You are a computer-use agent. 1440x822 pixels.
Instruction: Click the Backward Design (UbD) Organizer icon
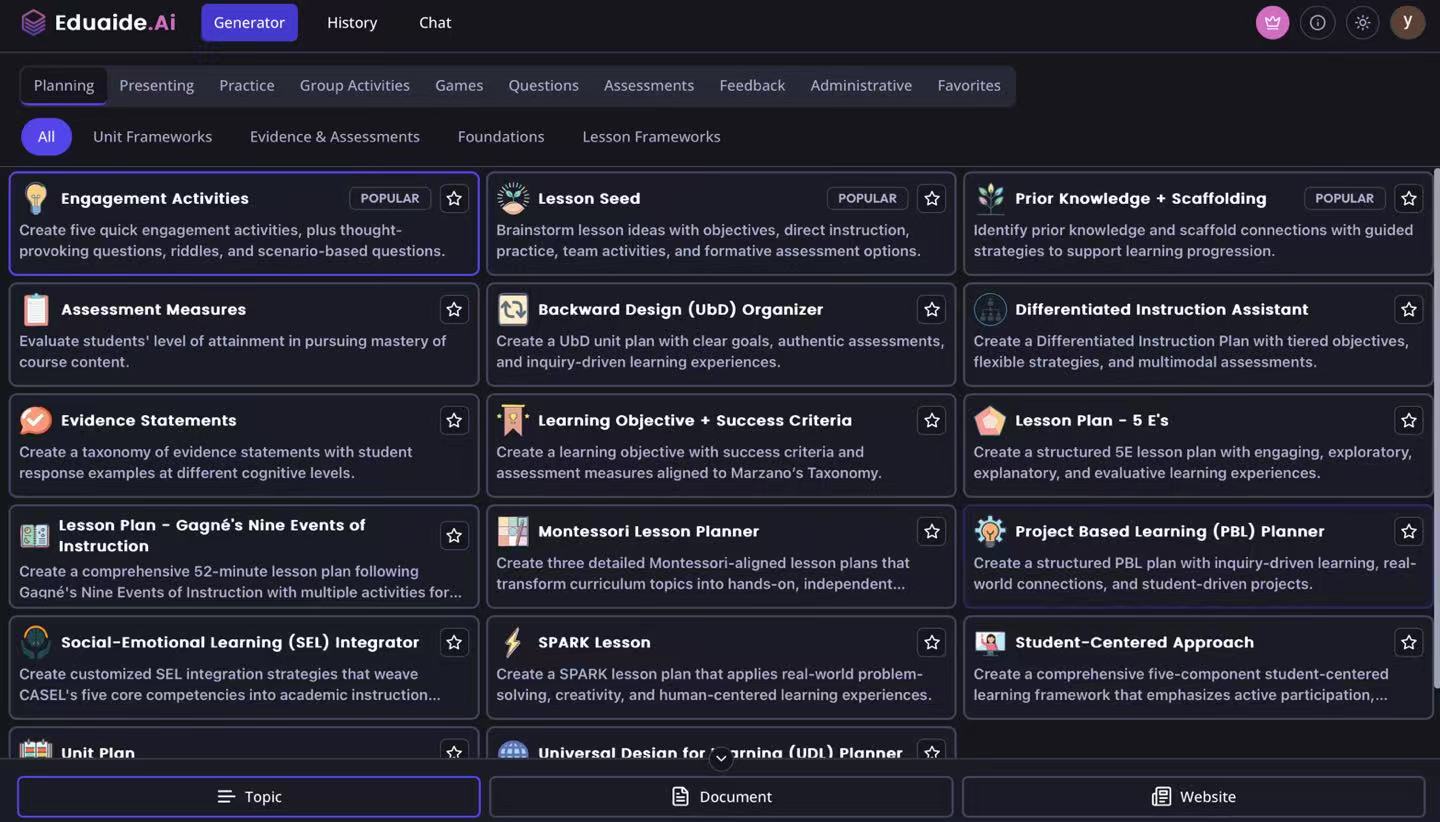pyautogui.click(x=513, y=309)
